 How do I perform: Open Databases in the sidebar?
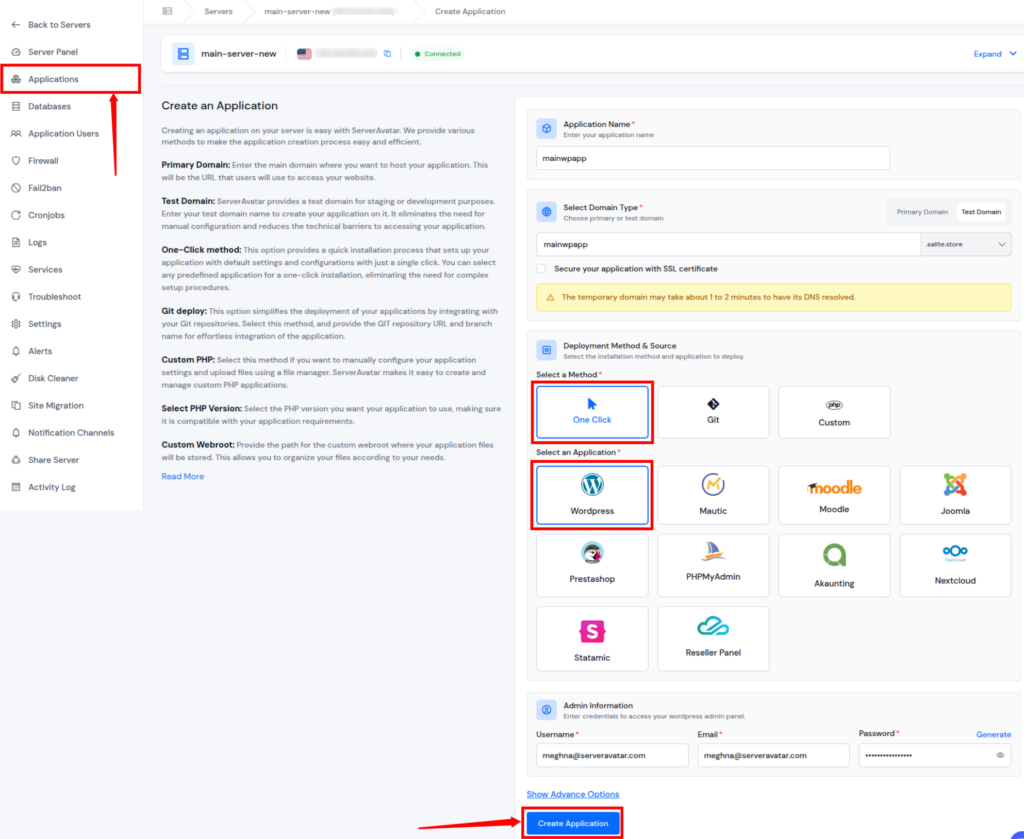pos(49,106)
